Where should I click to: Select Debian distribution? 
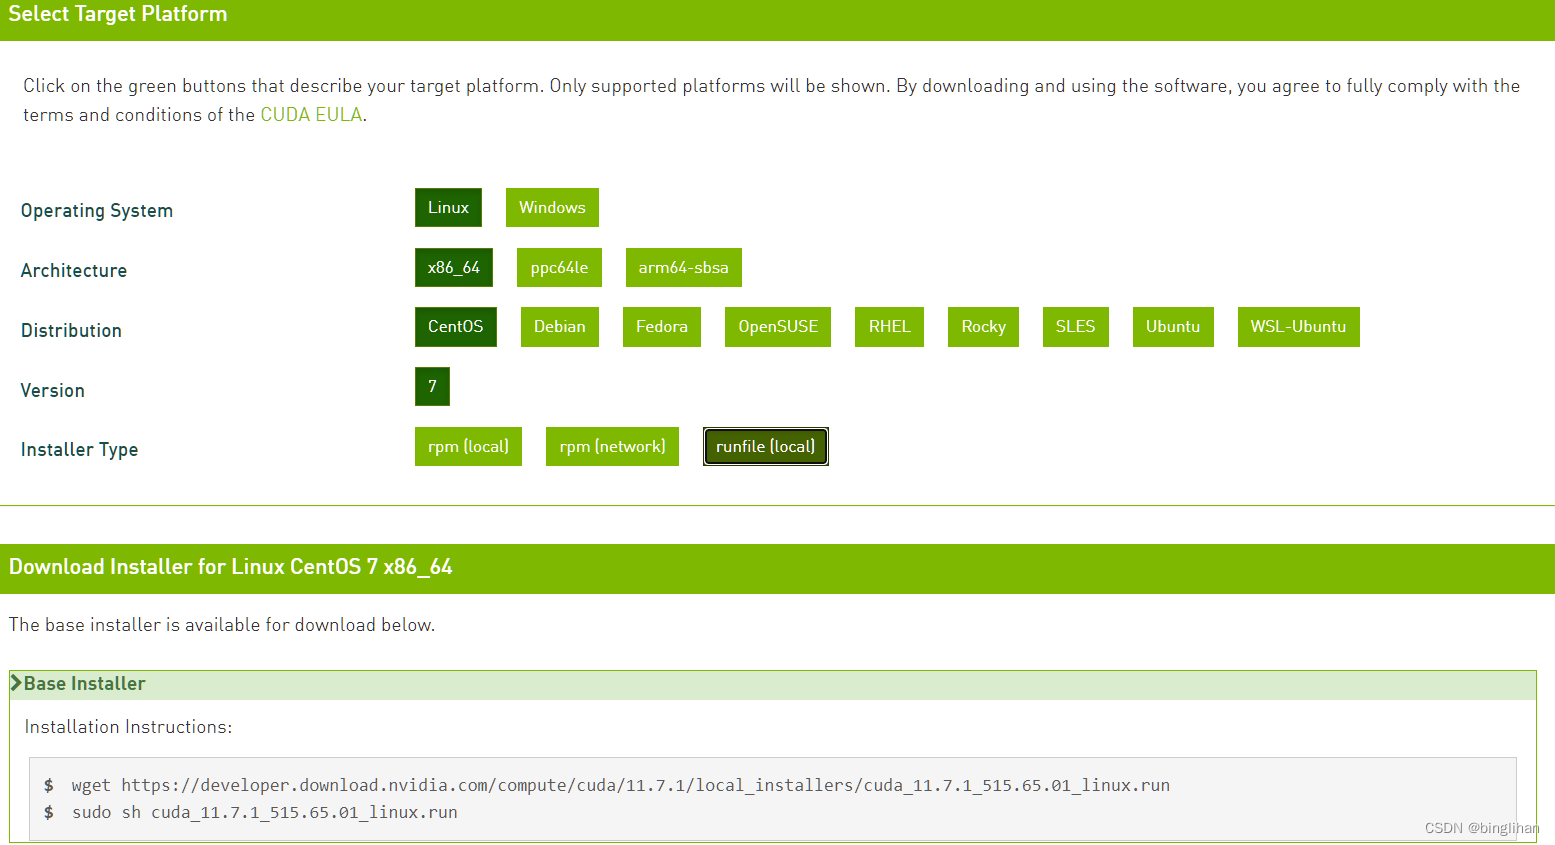pos(560,327)
